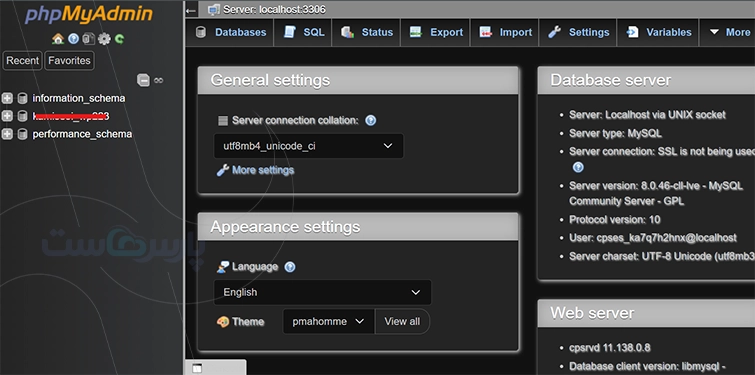Viewport: 755px width, 375px height.
Task: Click cpsrvd 11.138.0.8 text
Action: pos(610,348)
